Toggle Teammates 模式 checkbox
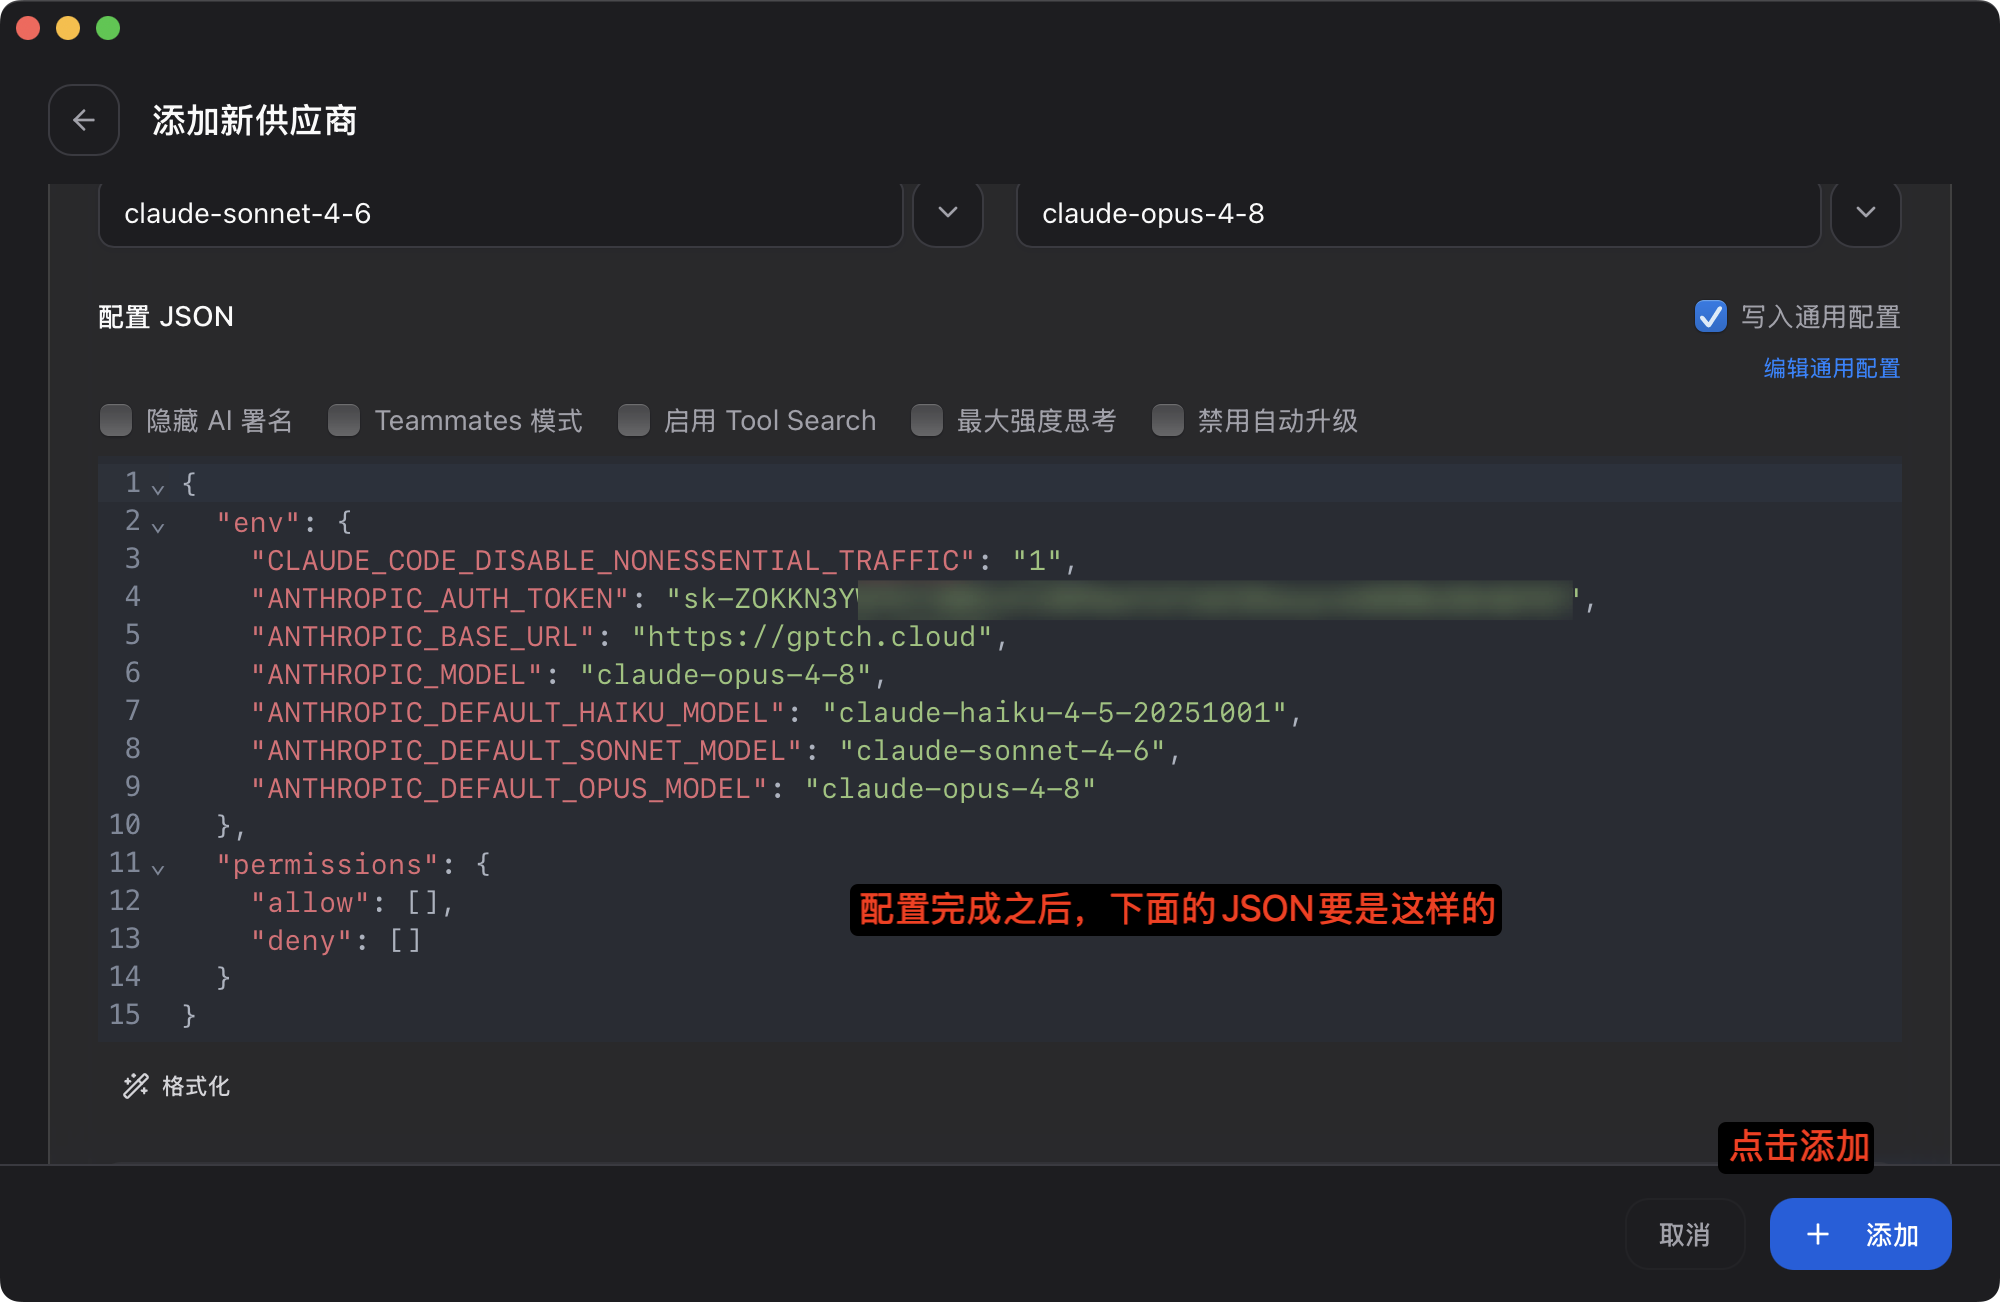Image resolution: width=2000 pixels, height=1302 pixels. point(344,421)
